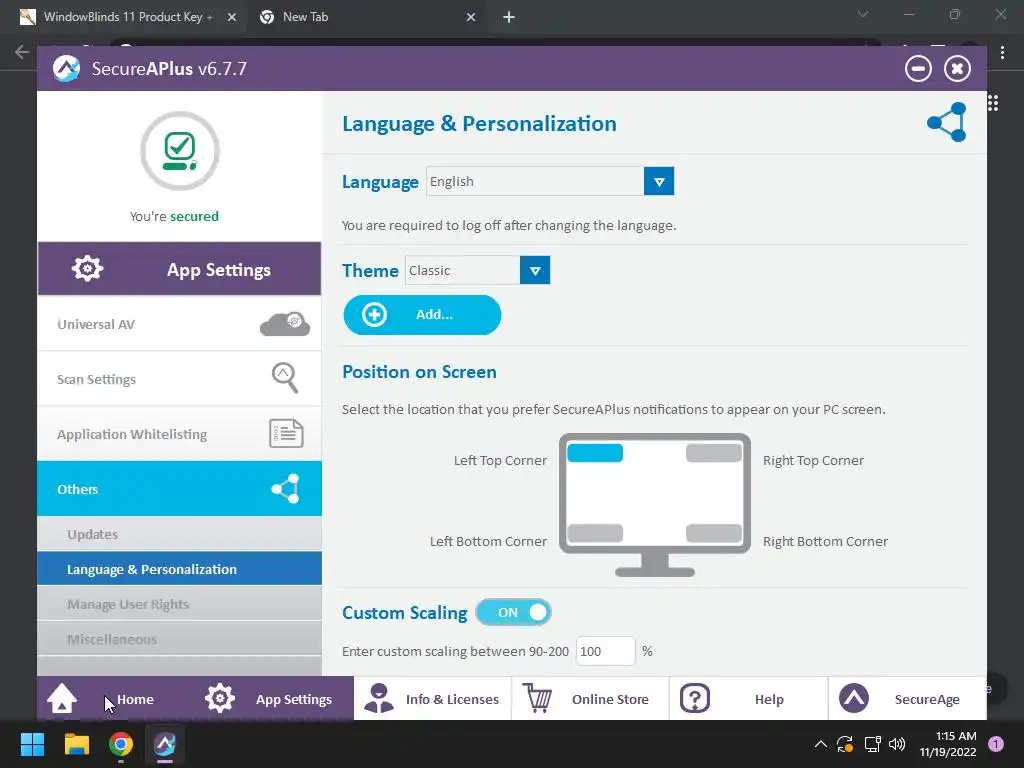Minimize the SecureAPlus window
Image resolution: width=1024 pixels, height=768 pixels.
click(x=918, y=69)
